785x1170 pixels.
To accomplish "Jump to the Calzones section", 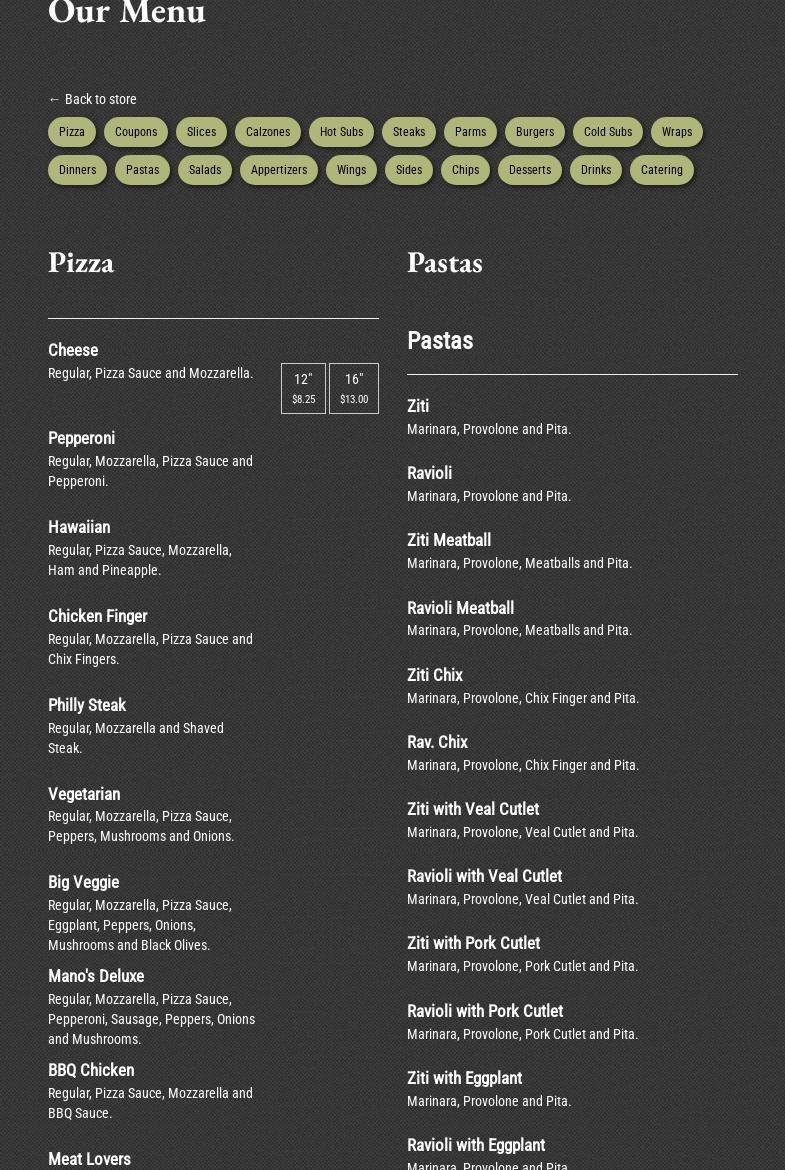I will 268,132.
